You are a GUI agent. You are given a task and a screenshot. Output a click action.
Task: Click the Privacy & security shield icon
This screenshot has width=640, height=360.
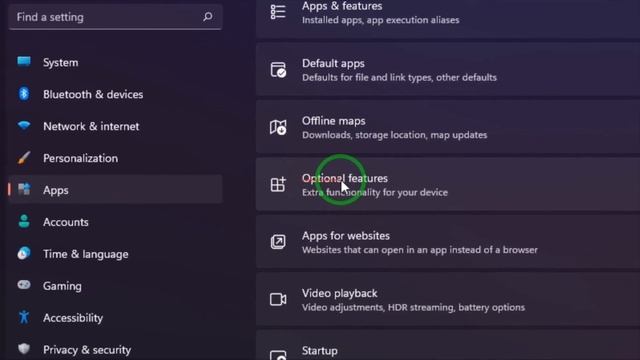(x=24, y=349)
